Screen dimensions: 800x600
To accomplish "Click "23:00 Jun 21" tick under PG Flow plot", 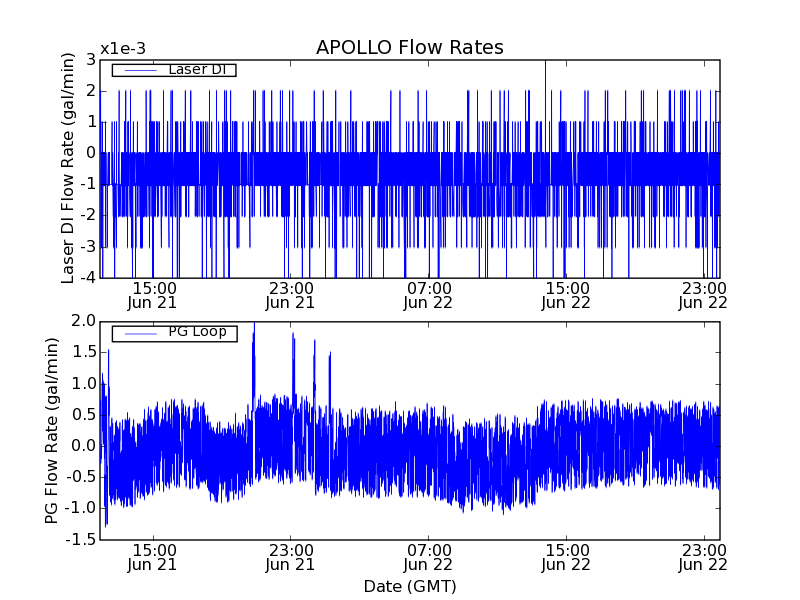I will [x=290, y=558].
